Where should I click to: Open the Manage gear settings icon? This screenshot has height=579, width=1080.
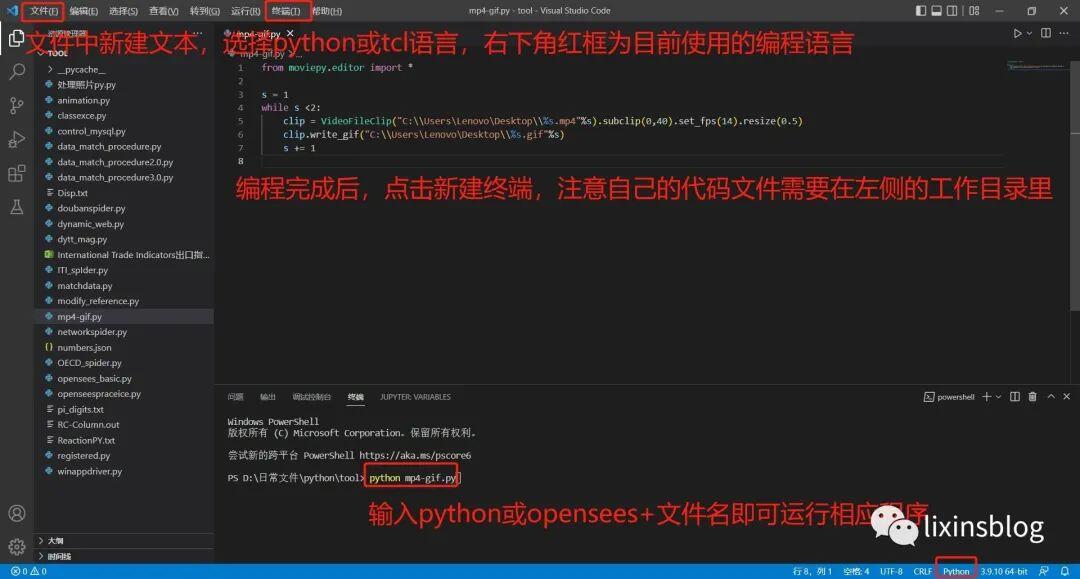pyautogui.click(x=17, y=547)
